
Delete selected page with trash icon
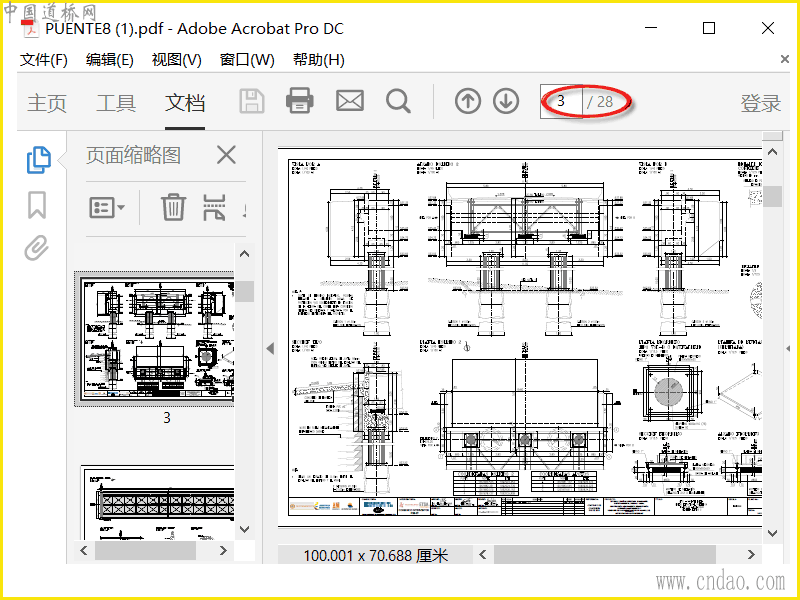pos(173,207)
